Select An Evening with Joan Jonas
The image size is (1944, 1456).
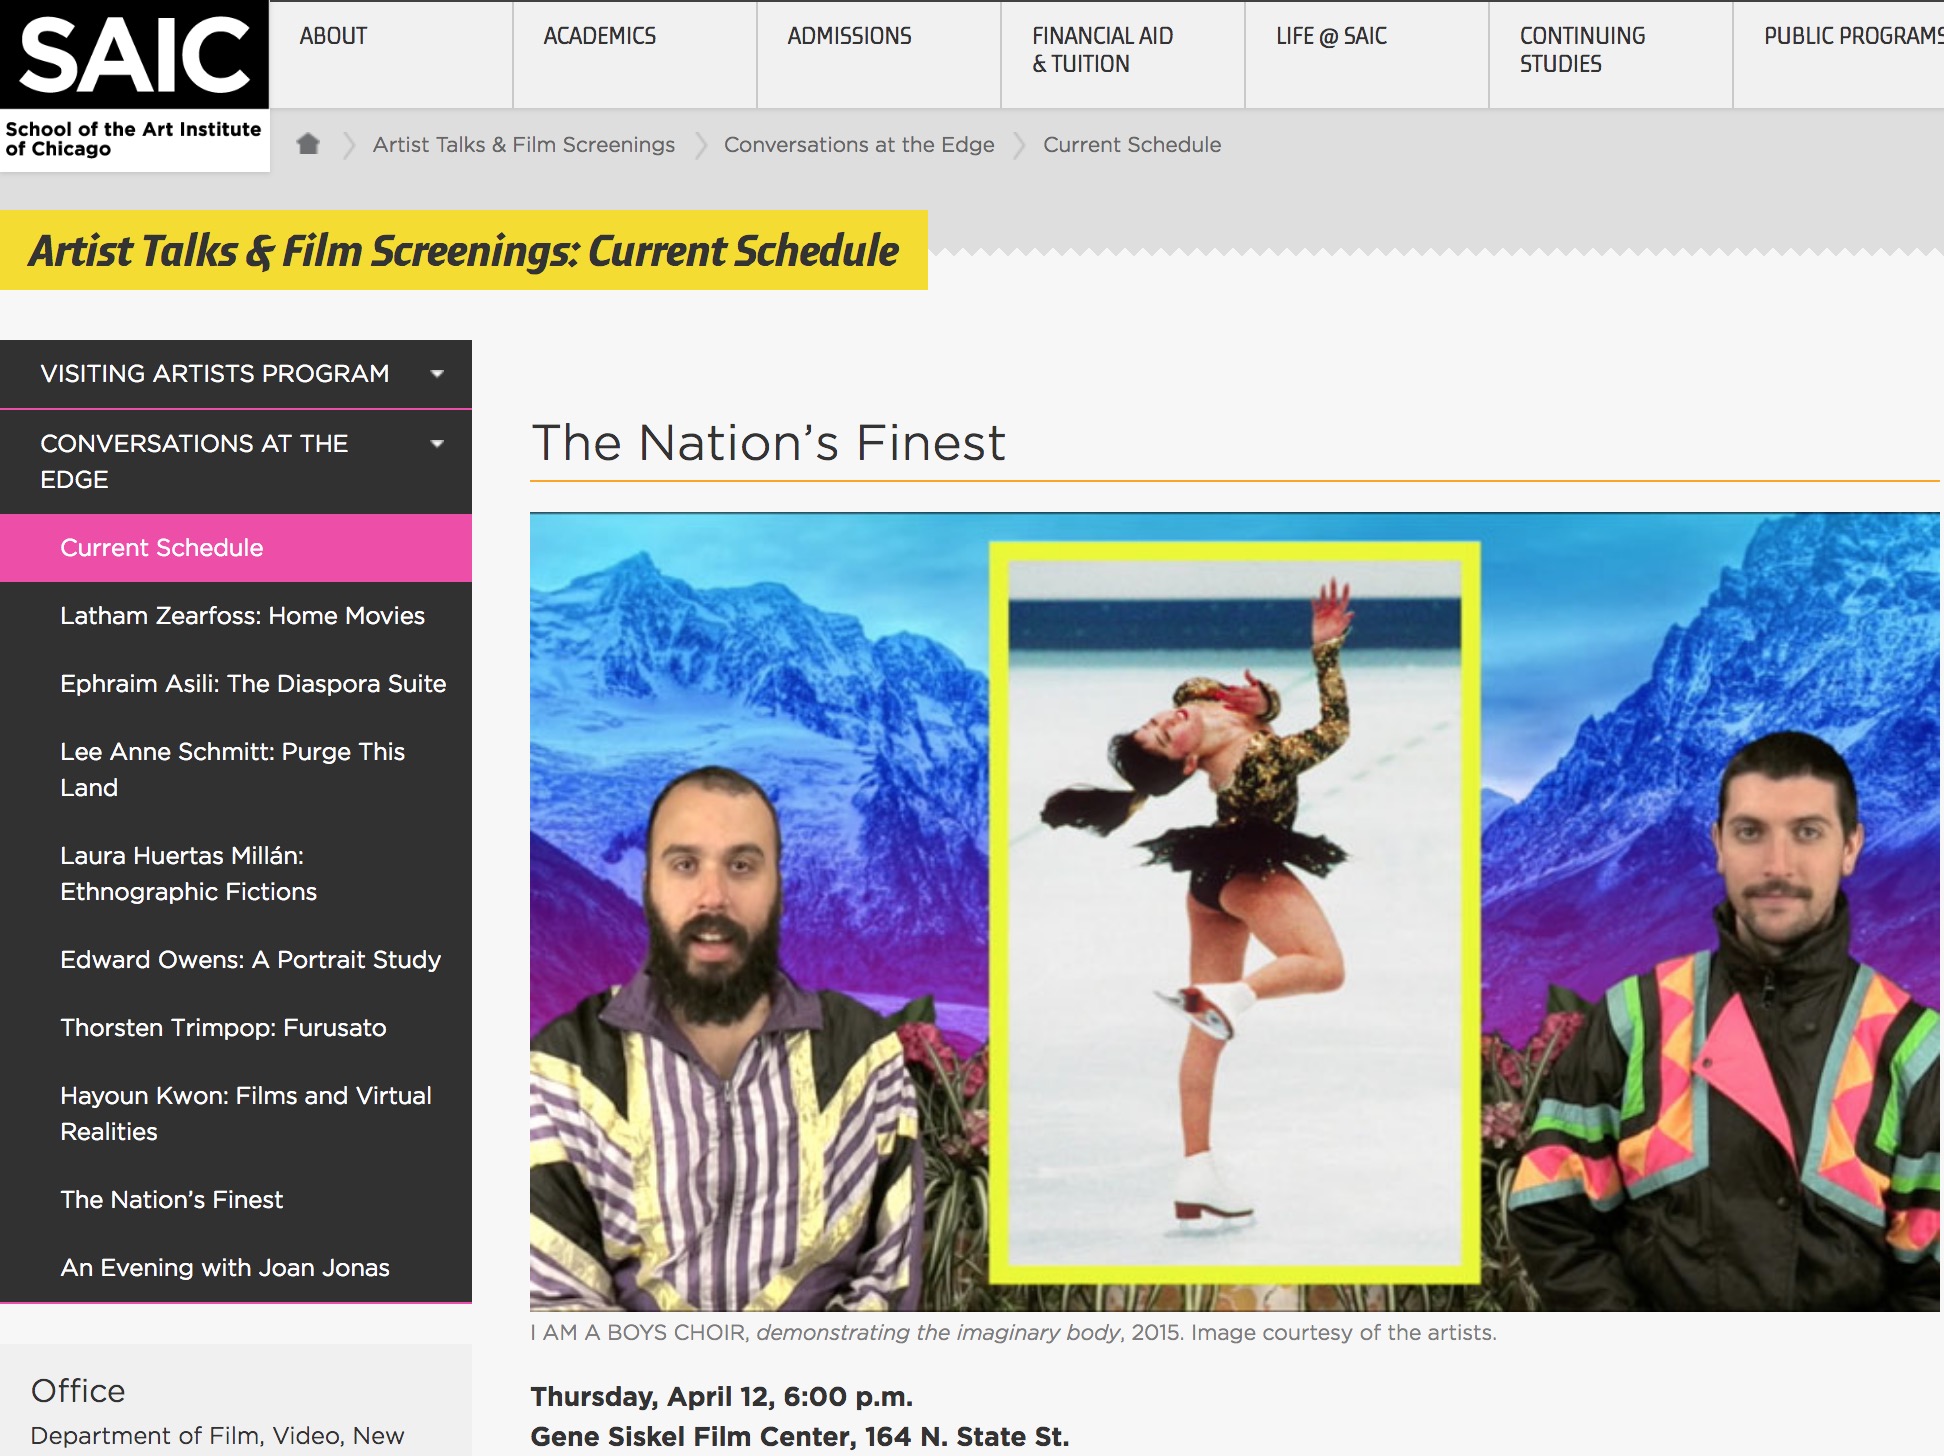tap(225, 1268)
